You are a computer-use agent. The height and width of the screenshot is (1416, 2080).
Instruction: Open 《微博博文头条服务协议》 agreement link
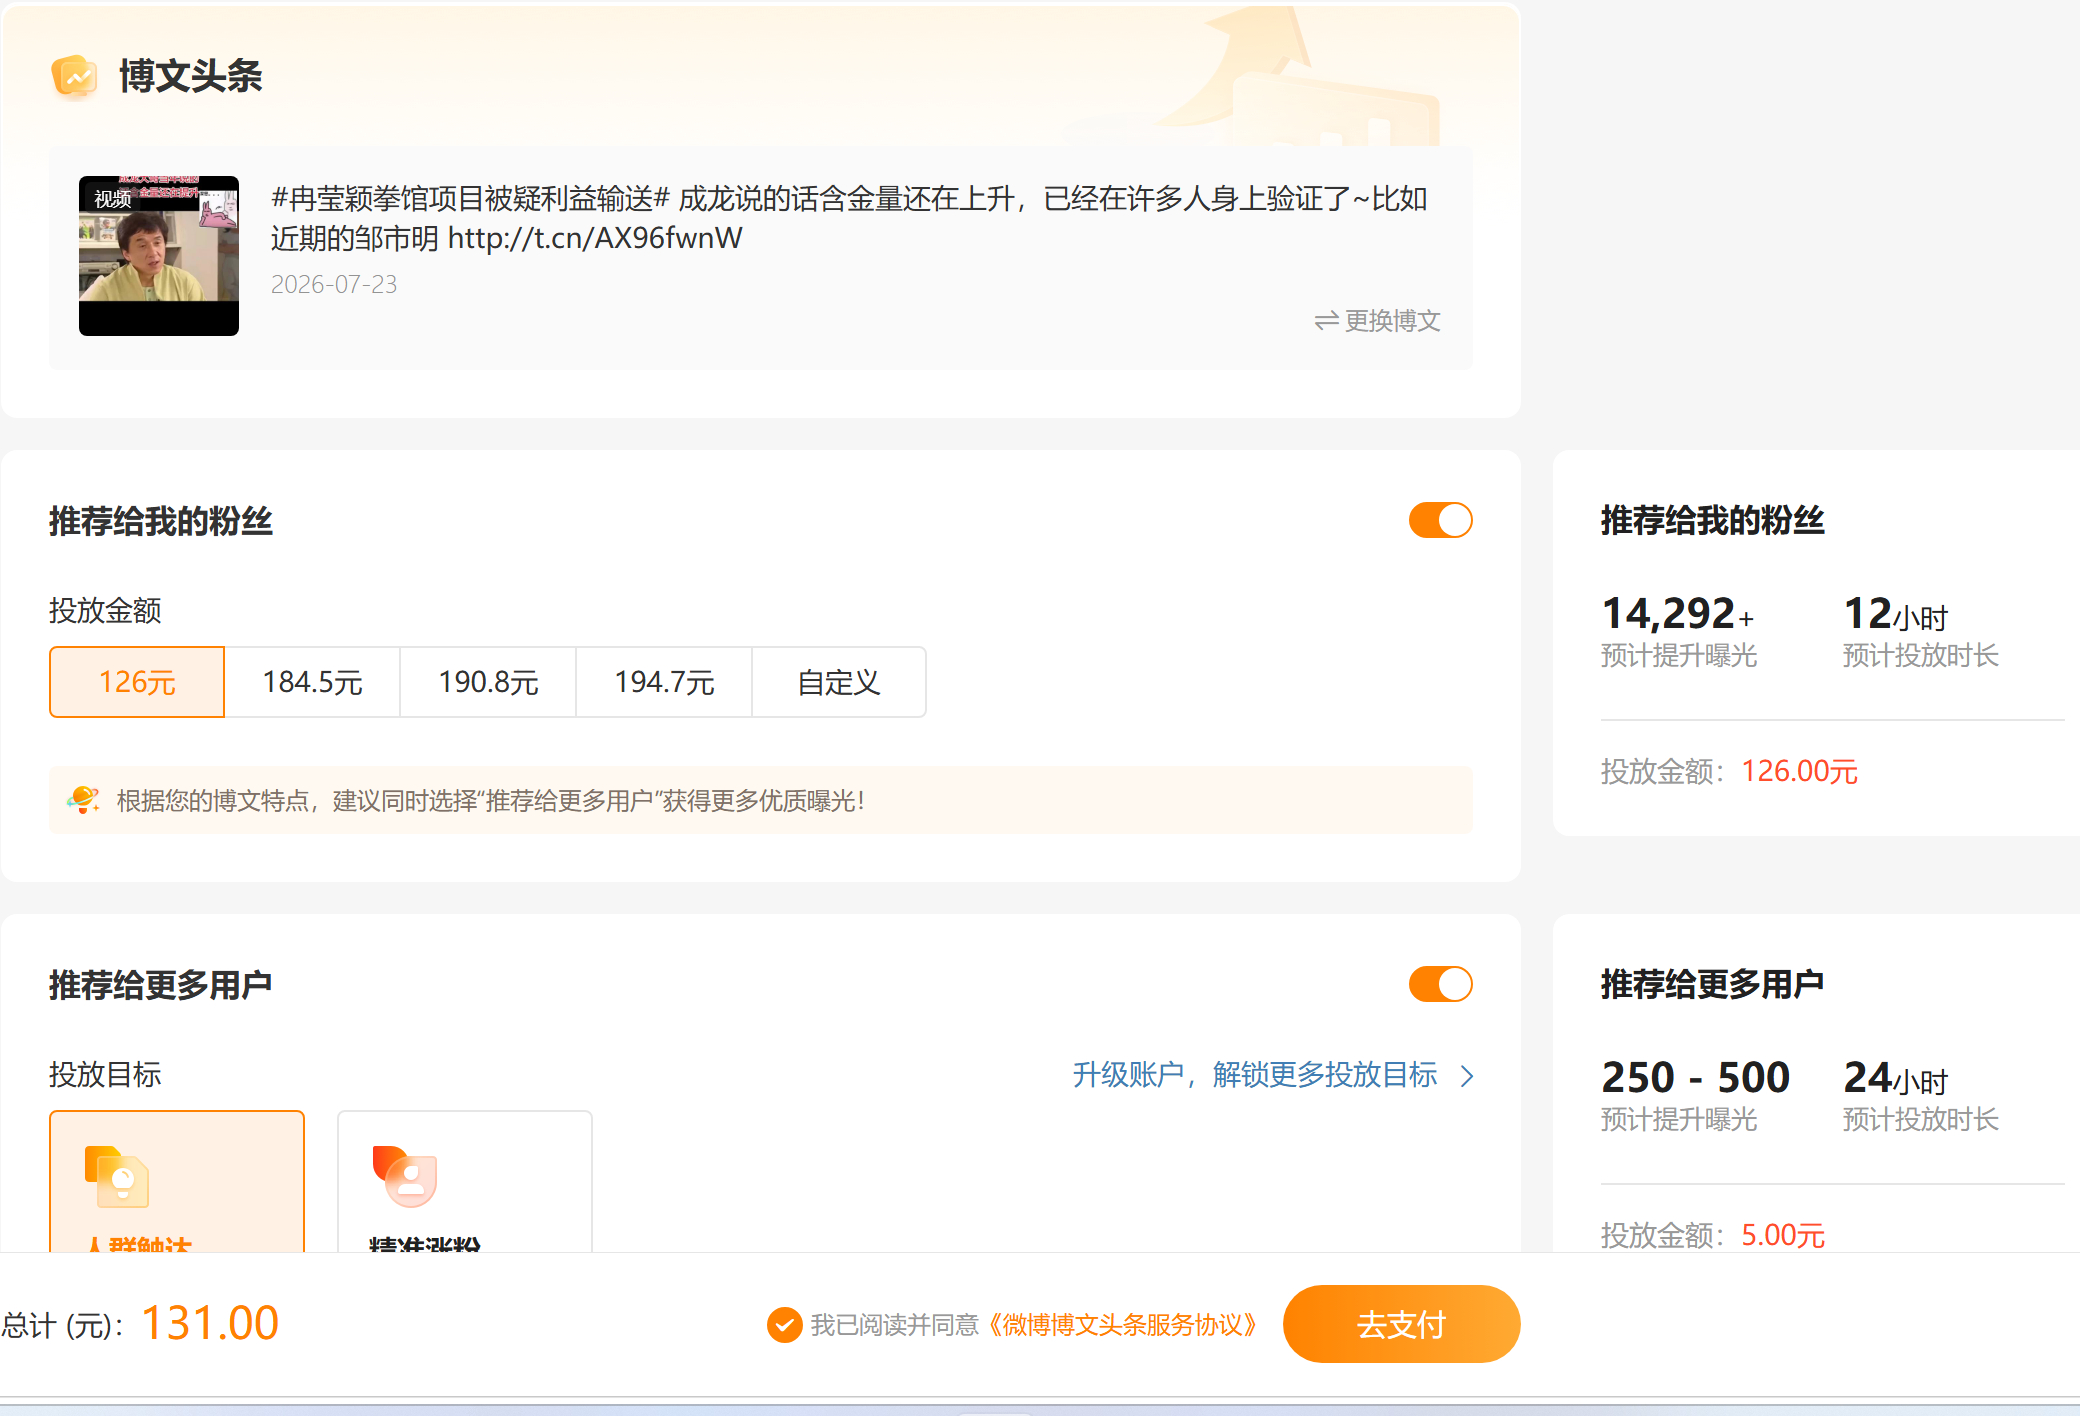click(x=1122, y=1325)
